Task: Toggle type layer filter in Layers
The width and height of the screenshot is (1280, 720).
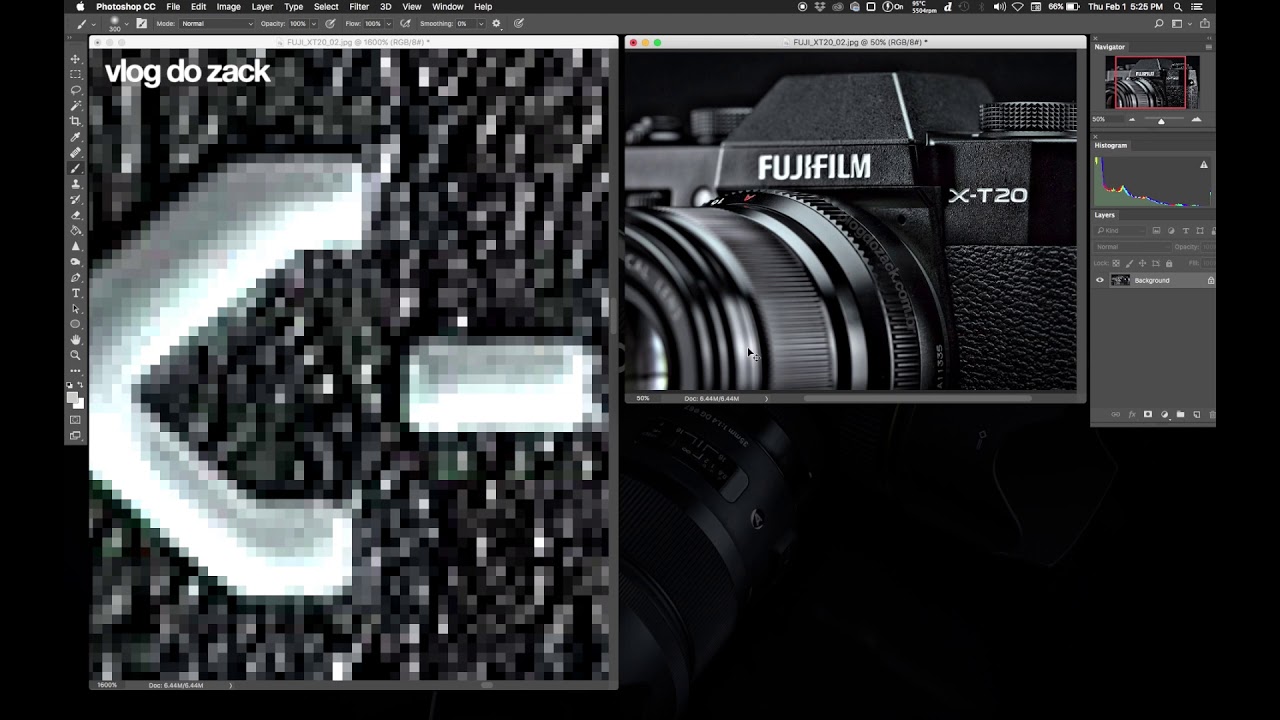Action: (1186, 230)
